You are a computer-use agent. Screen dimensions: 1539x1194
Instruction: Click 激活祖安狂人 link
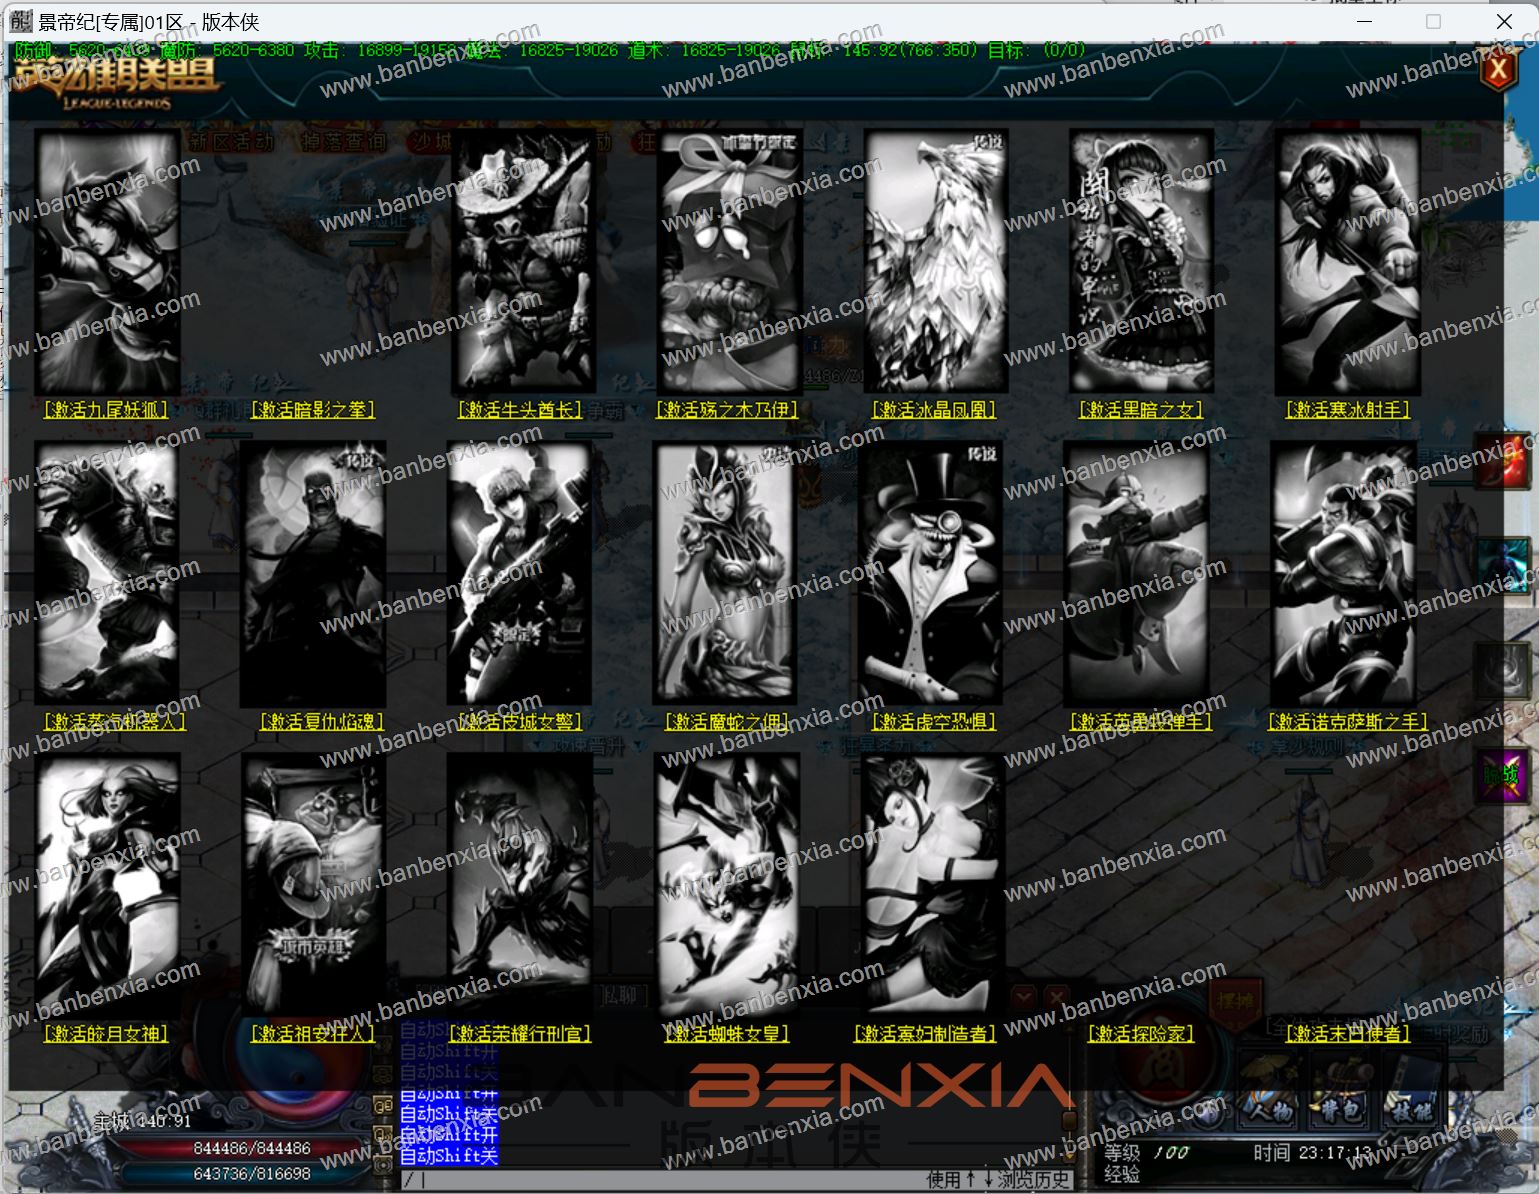tap(313, 1034)
